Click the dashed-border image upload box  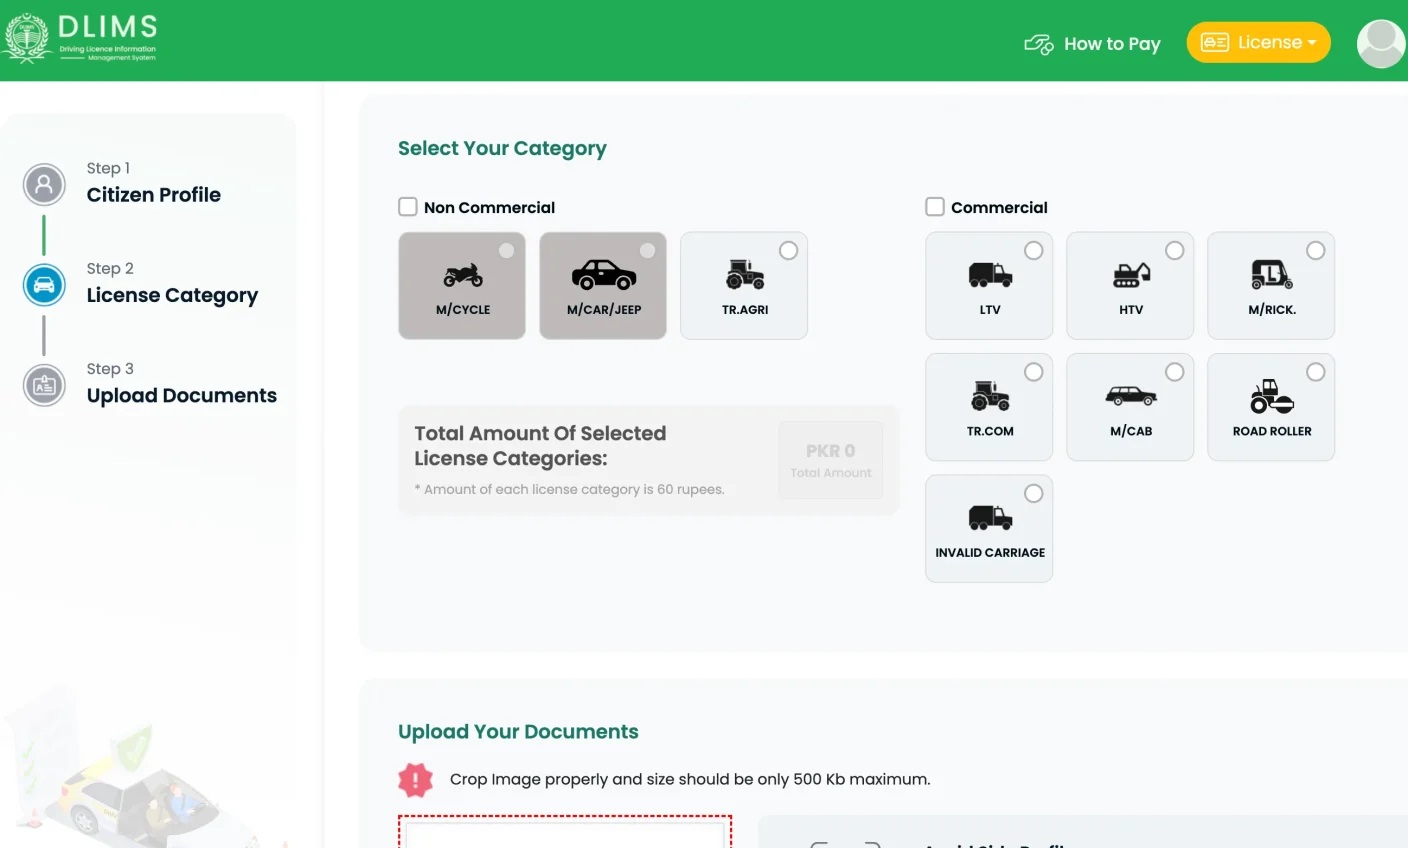pyautogui.click(x=565, y=833)
